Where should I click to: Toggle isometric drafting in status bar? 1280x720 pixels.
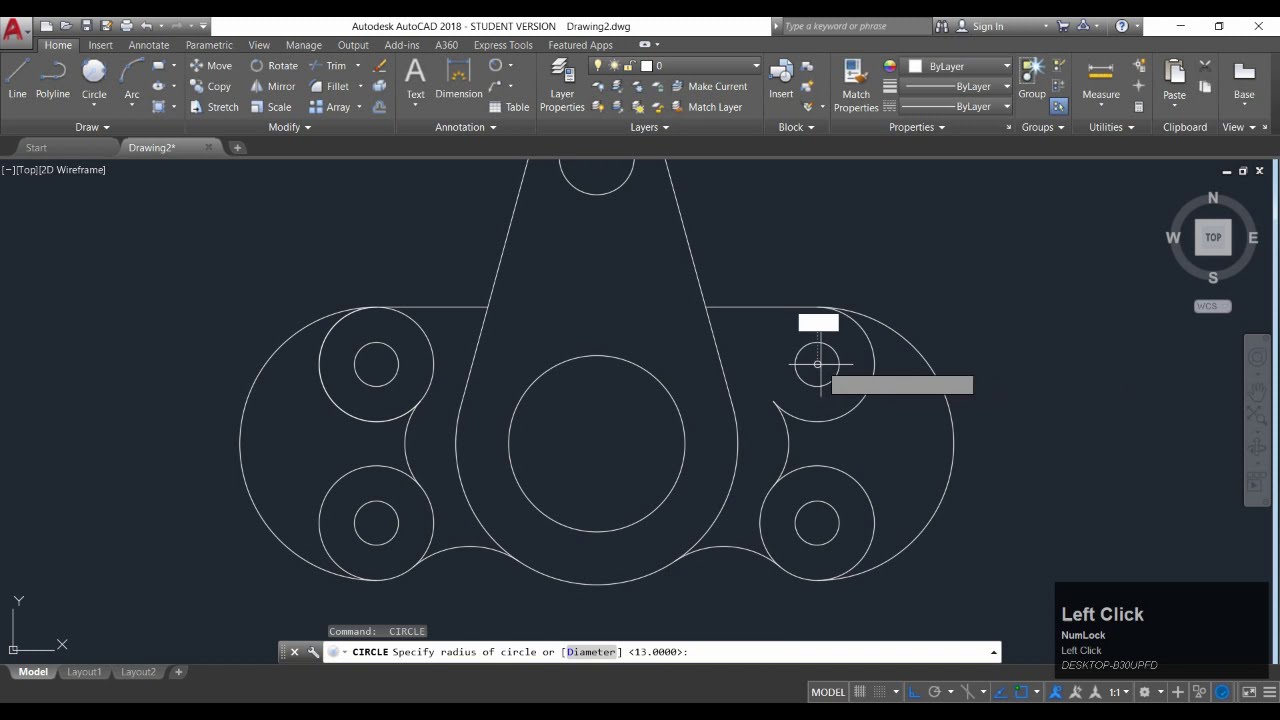(x=966, y=692)
